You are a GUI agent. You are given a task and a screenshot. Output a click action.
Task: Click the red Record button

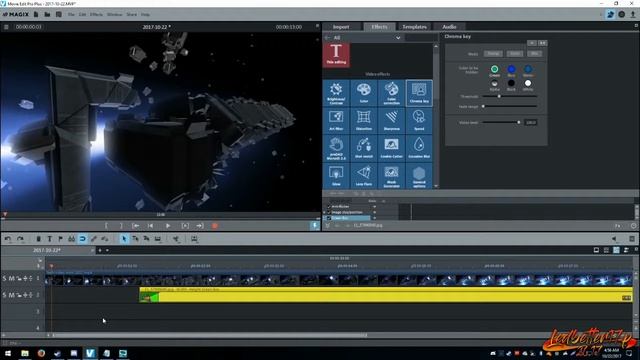(x=215, y=225)
